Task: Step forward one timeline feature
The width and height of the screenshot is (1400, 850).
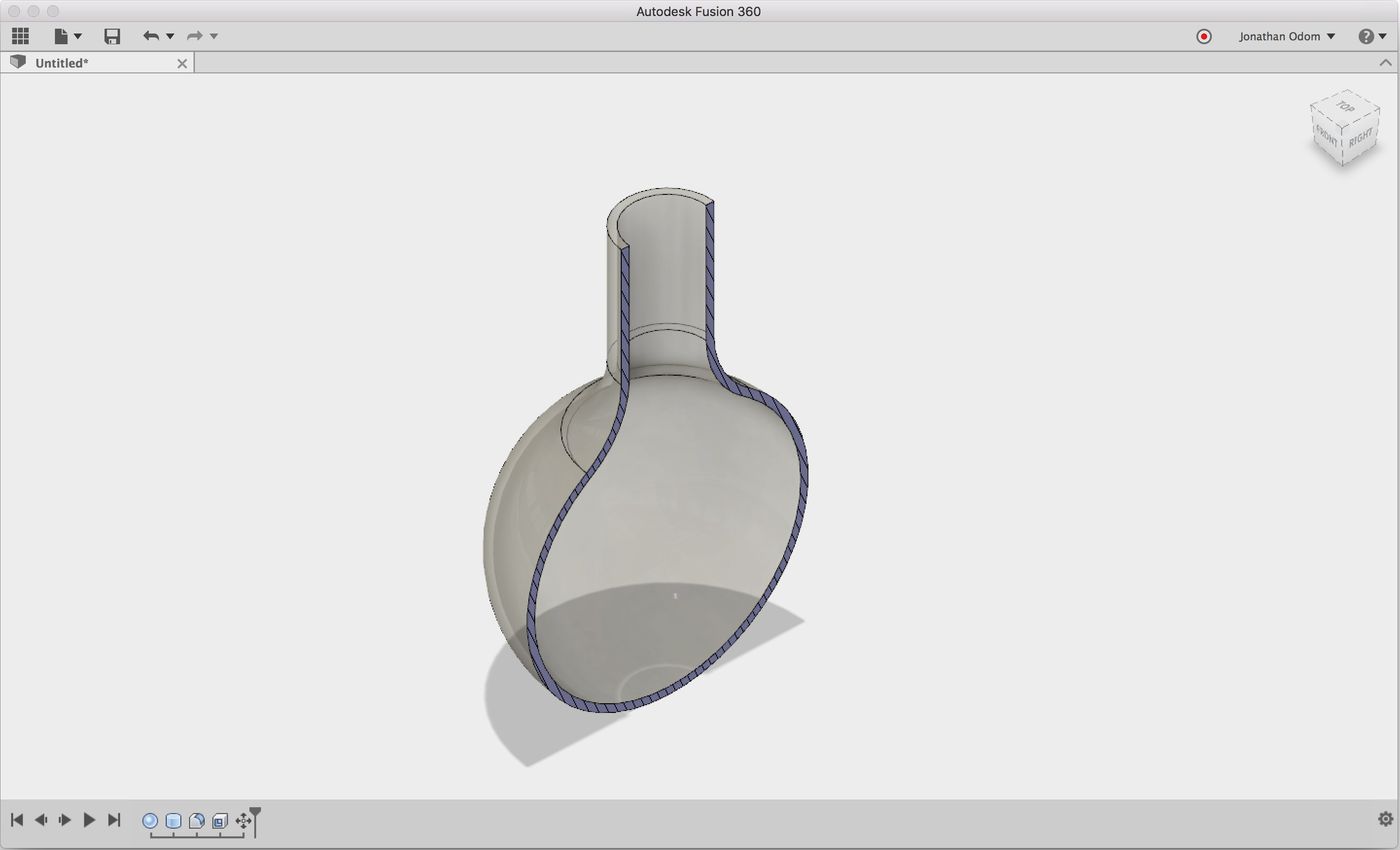Action: pyautogui.click(x=65, y=820)
